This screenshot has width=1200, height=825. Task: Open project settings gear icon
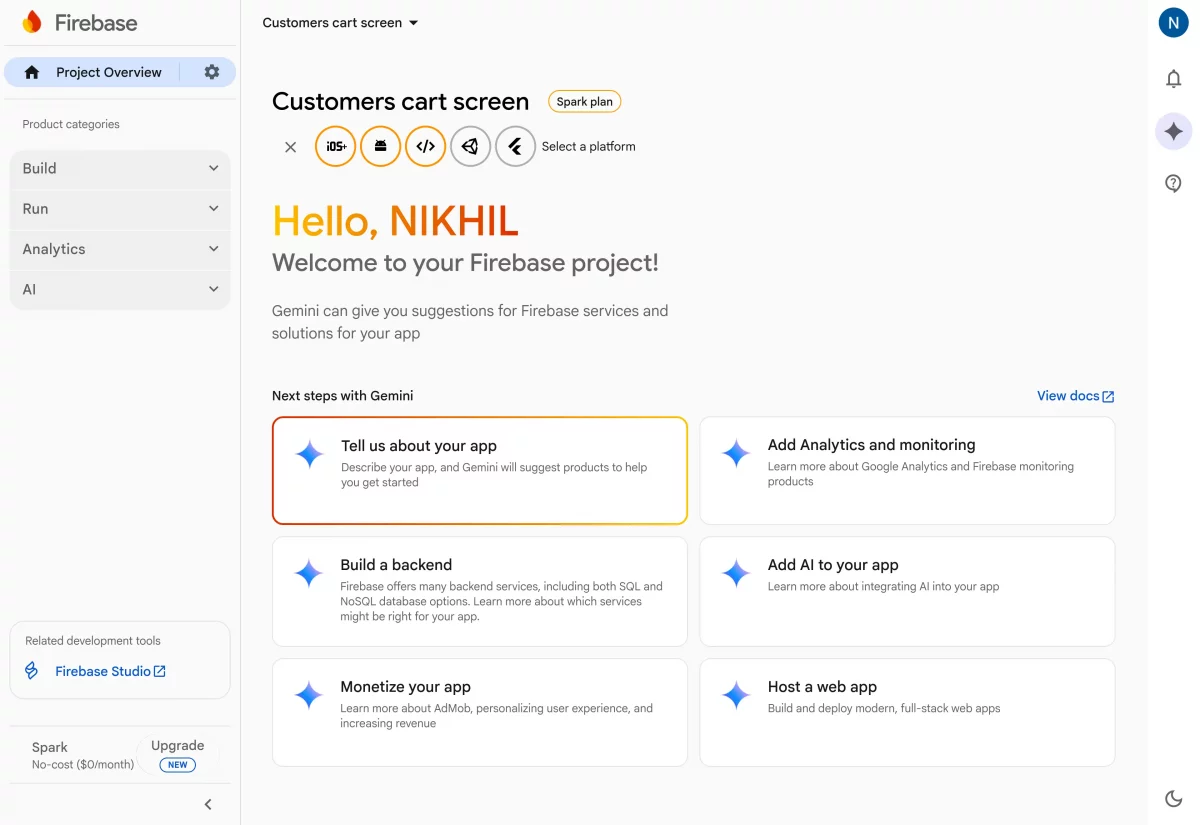(211, 72)
